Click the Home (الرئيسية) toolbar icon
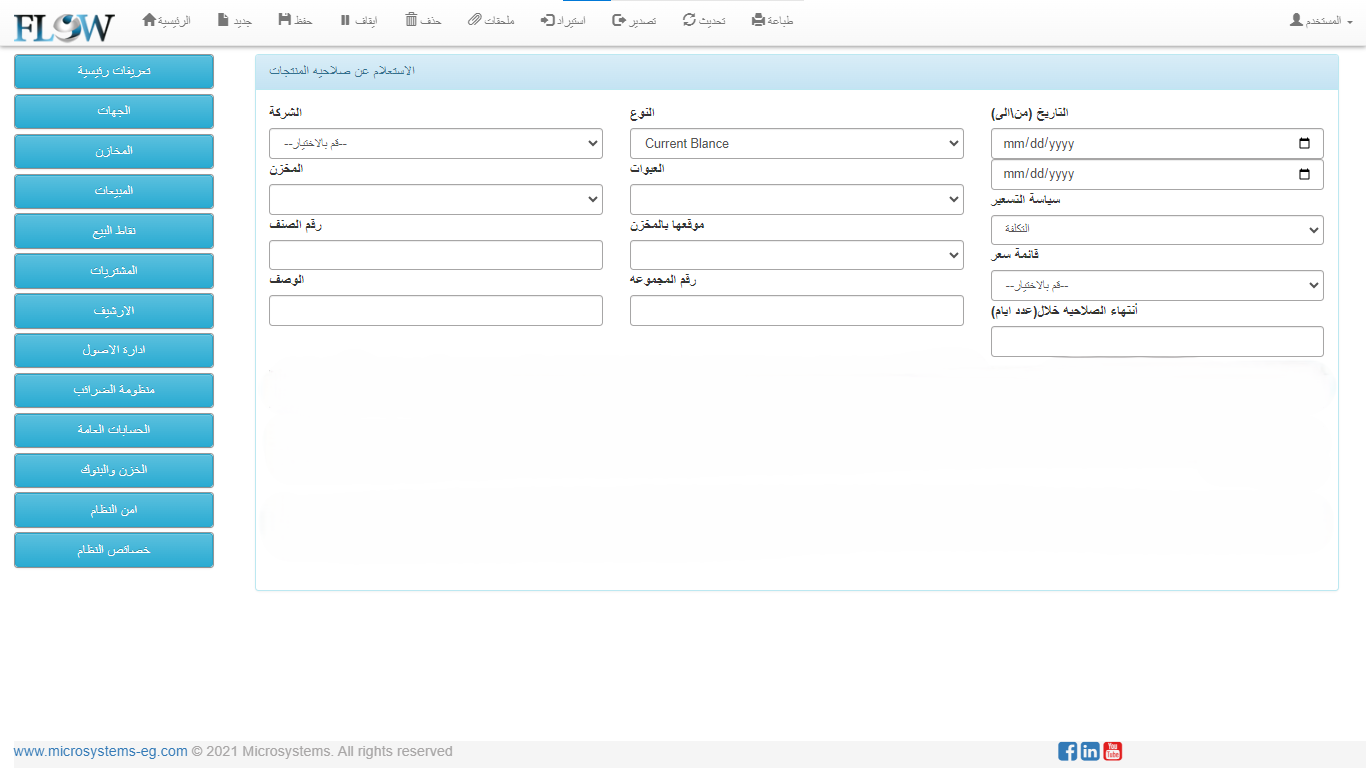Screen dimensions: 1366x768 [150, 20]
